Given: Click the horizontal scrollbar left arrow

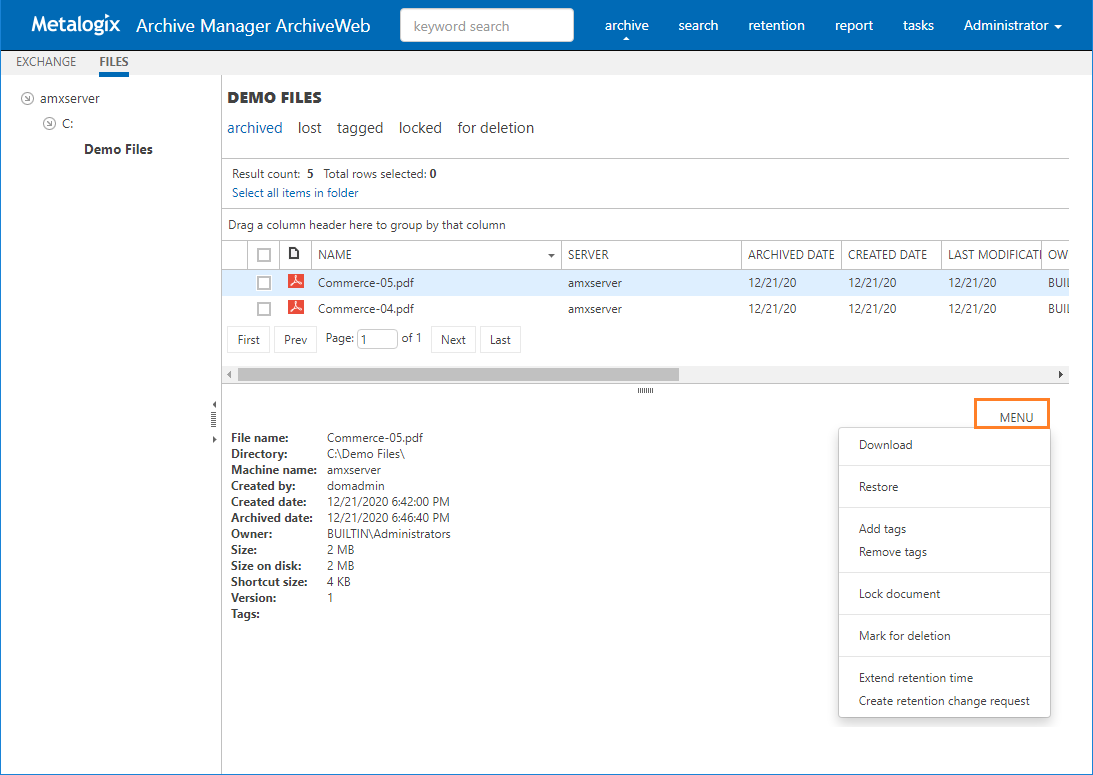Looking at the screenshot, I should pos(230,374).
